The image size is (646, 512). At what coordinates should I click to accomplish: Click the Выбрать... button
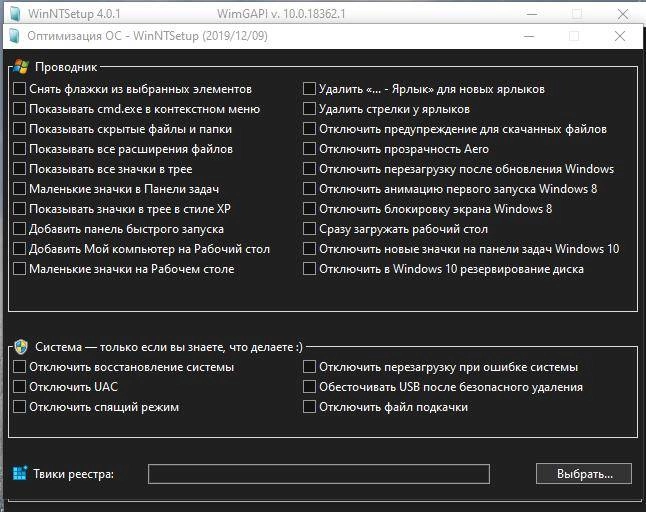point(584,474)
